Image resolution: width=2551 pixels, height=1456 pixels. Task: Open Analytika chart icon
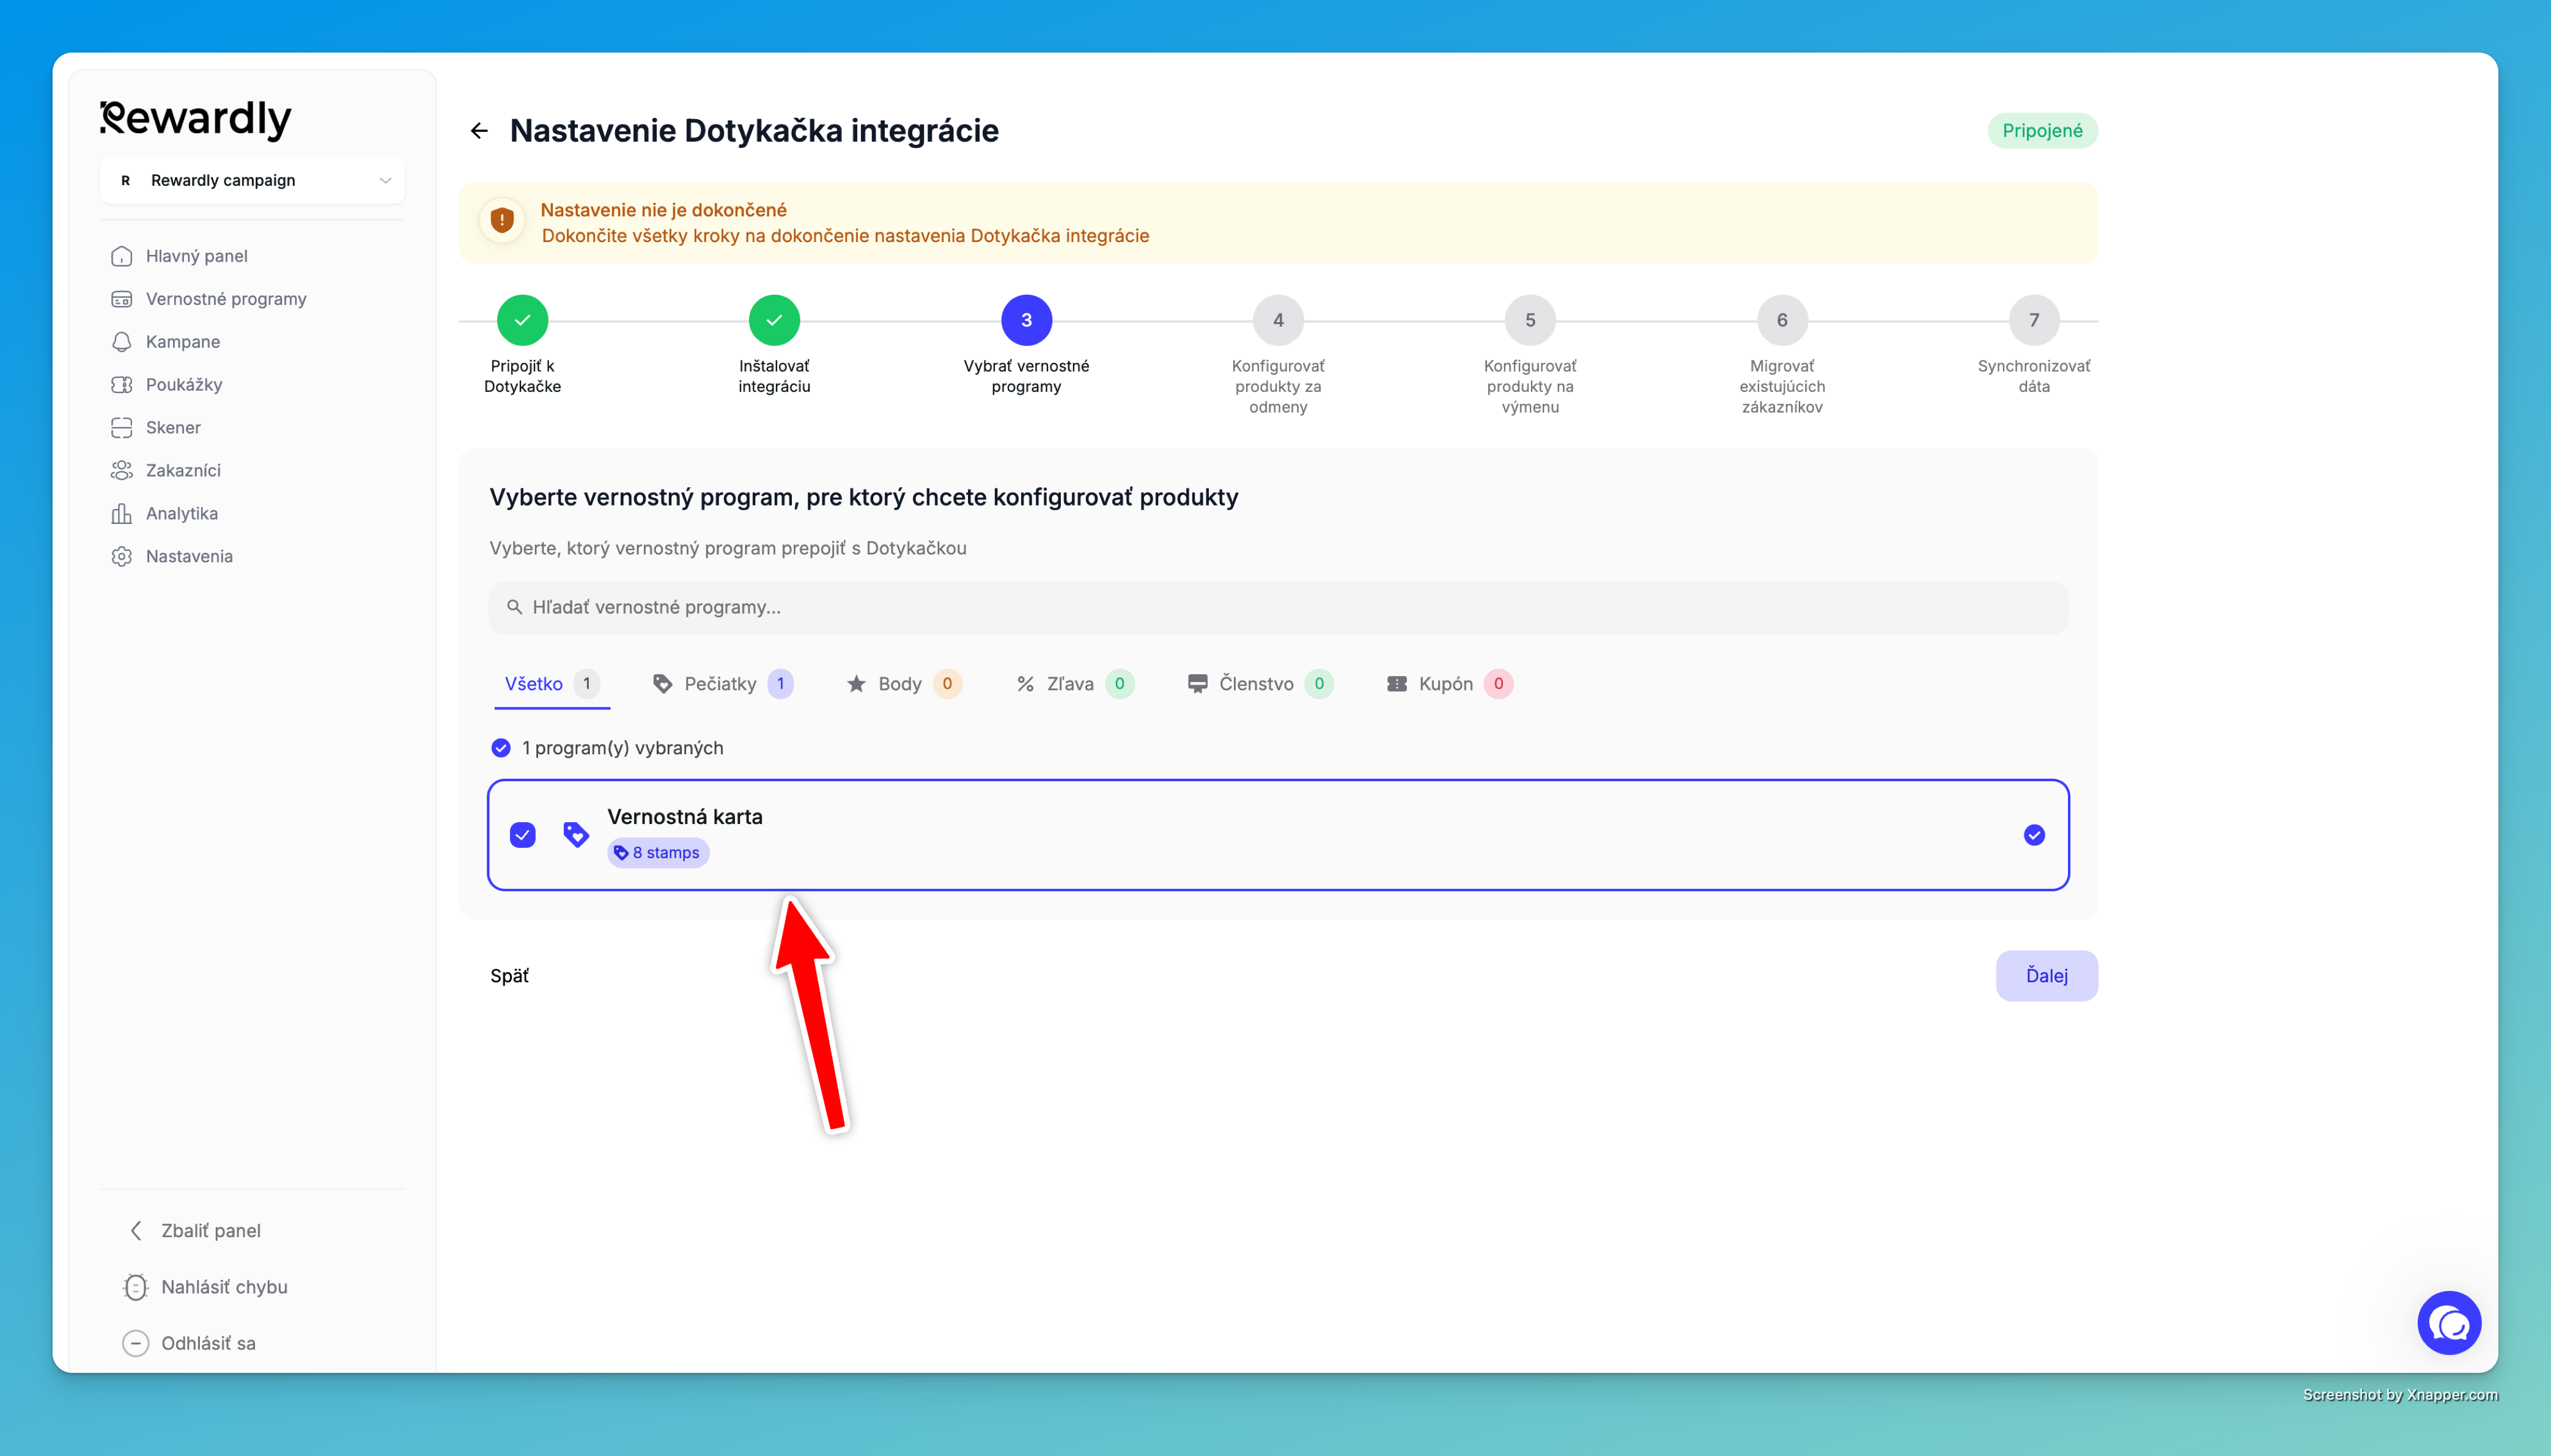coord(122,514)
